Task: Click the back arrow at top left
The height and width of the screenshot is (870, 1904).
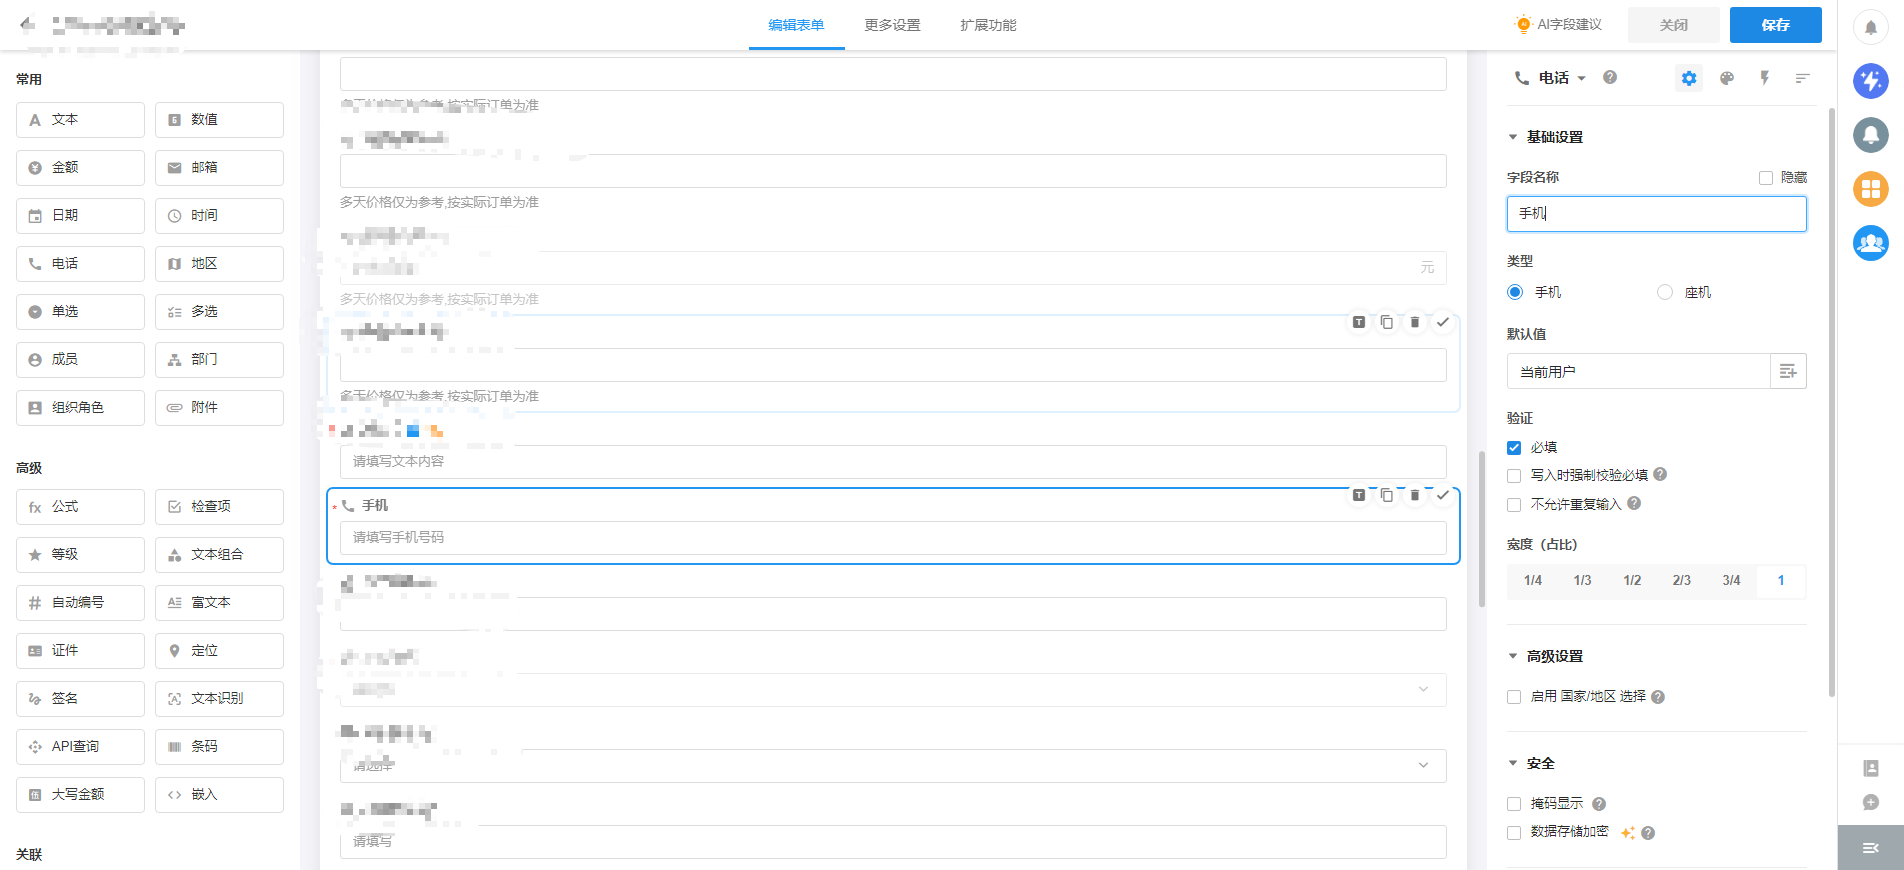Action: [27, 24]
